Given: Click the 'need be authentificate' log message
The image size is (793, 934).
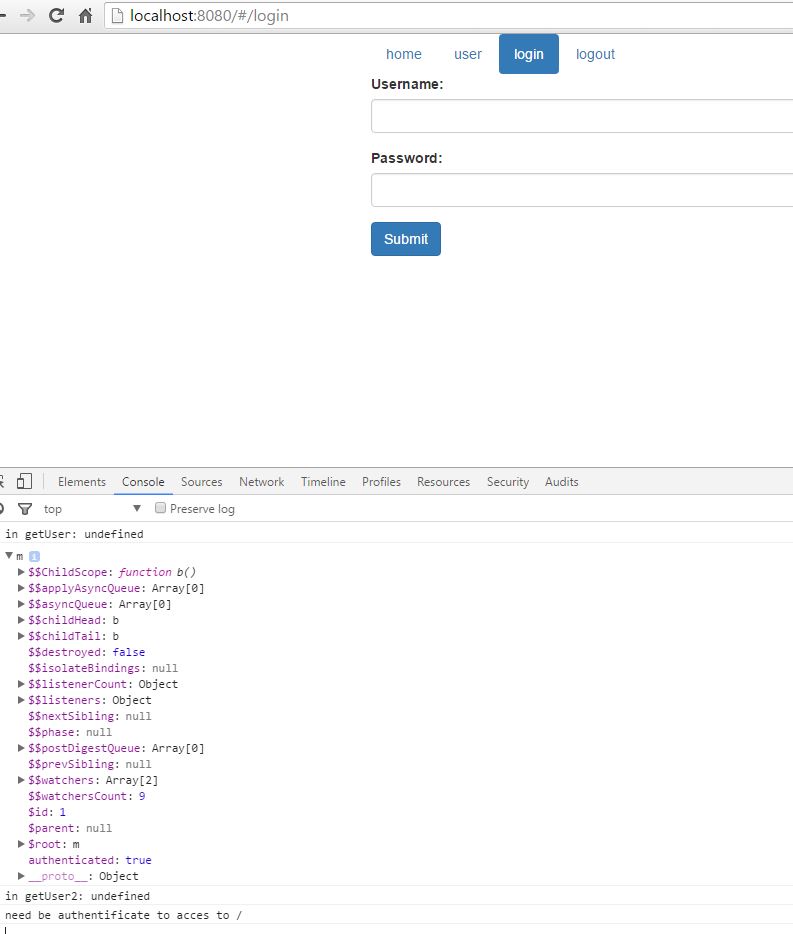Looking at the screenshot, I should click(x=123, y=915).
